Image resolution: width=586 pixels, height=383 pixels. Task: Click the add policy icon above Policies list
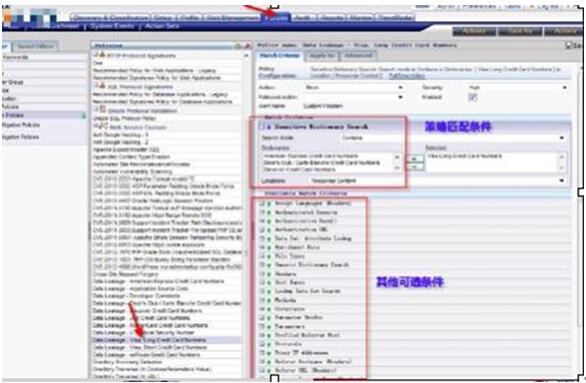[238, 46]
